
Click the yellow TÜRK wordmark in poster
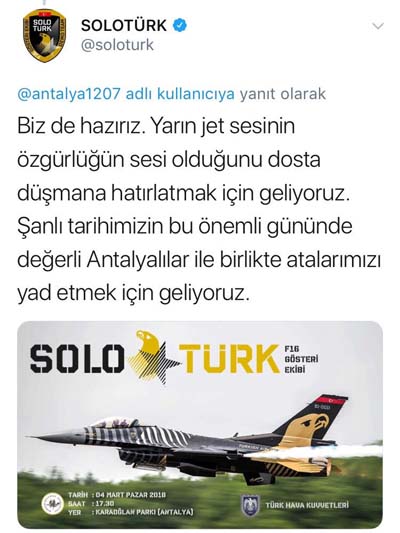(x=229, y=358)
